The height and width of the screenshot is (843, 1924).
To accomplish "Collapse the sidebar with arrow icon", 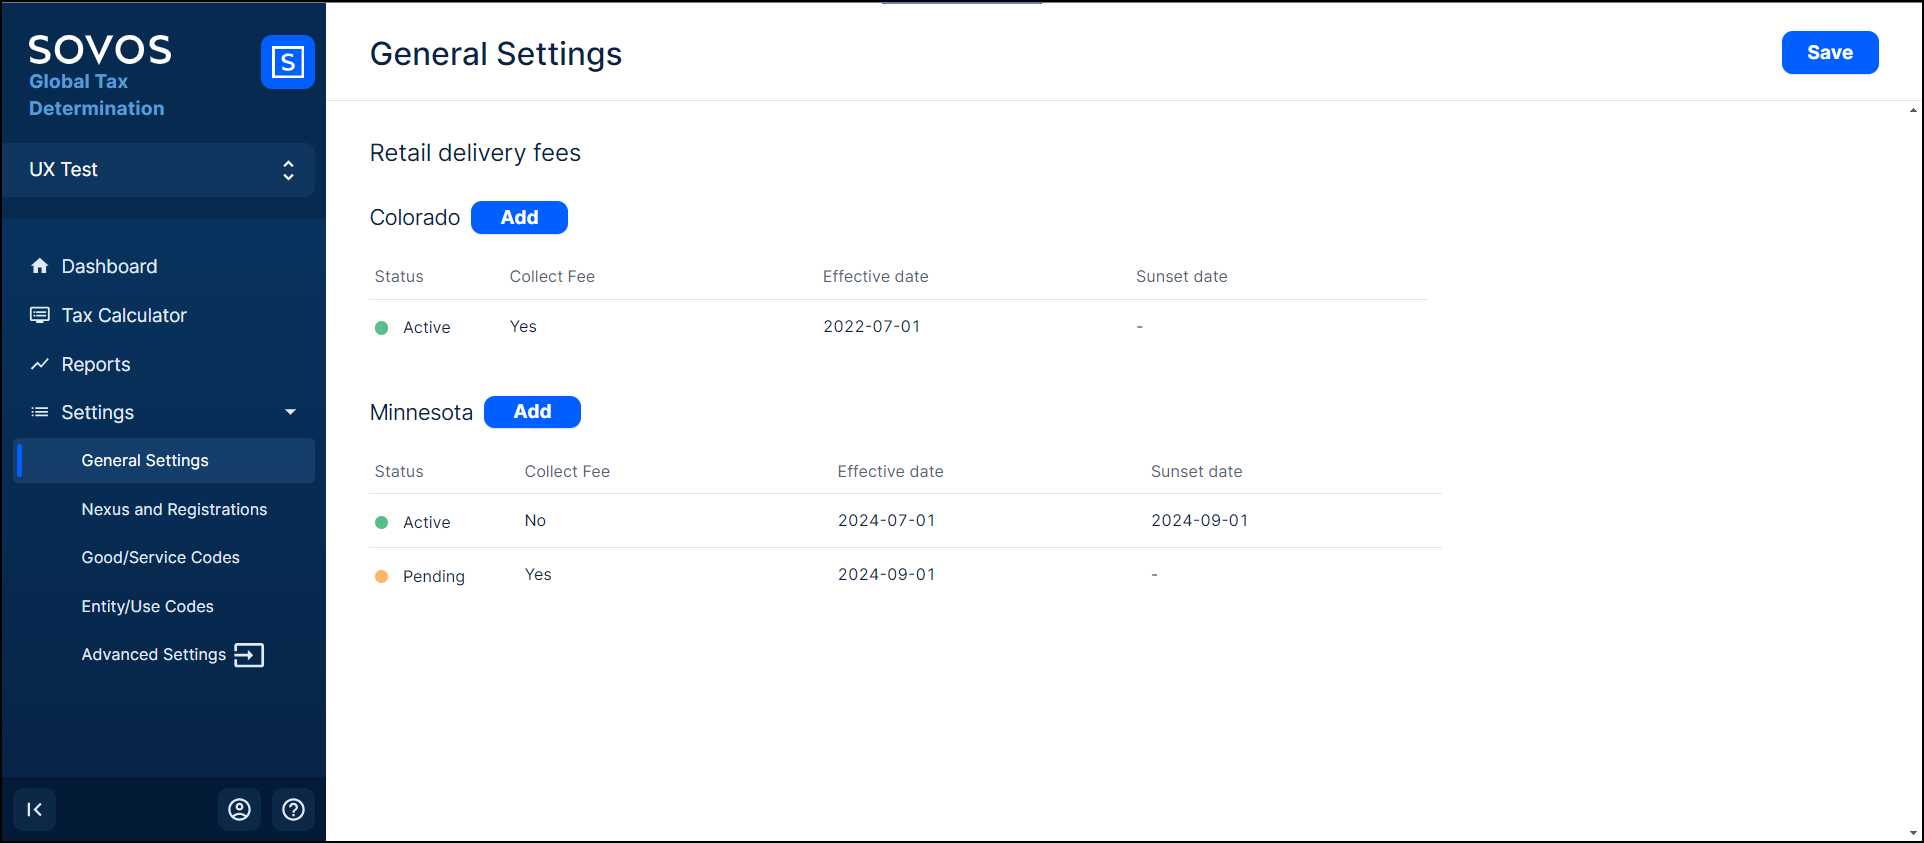I will click(x=34, y=809).
